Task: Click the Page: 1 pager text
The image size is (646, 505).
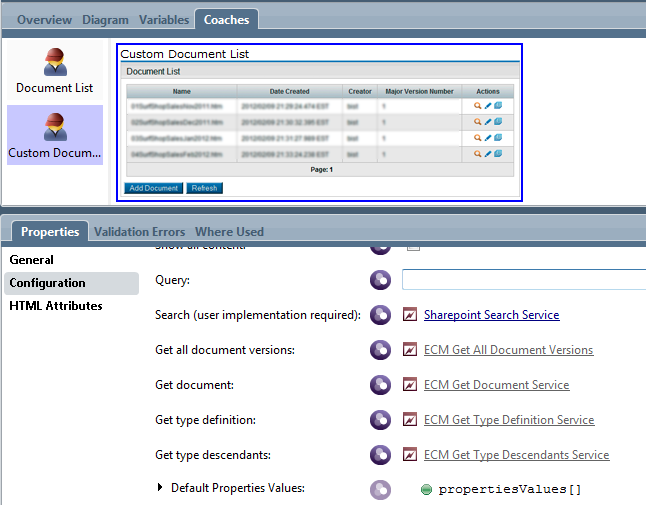Action: [x=321, y=170]
